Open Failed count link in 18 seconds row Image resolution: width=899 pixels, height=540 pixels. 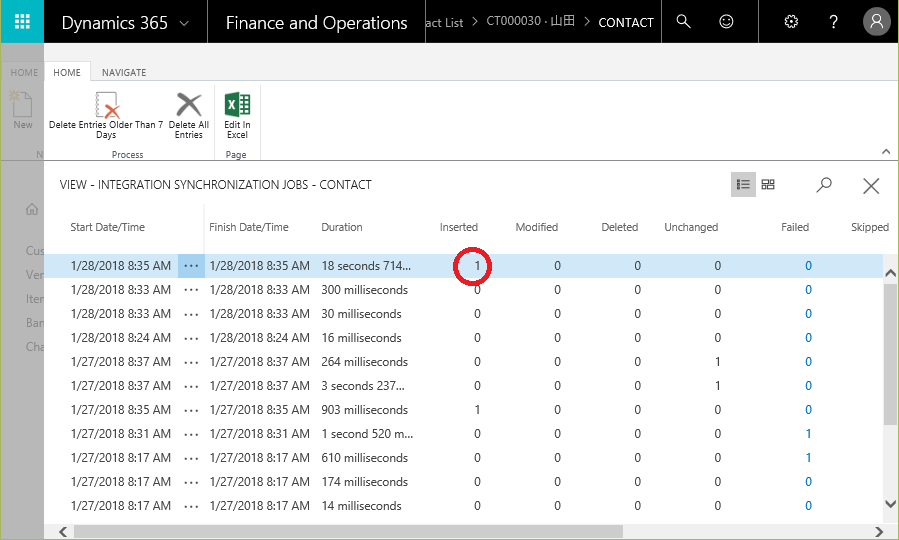coord(808,266)
